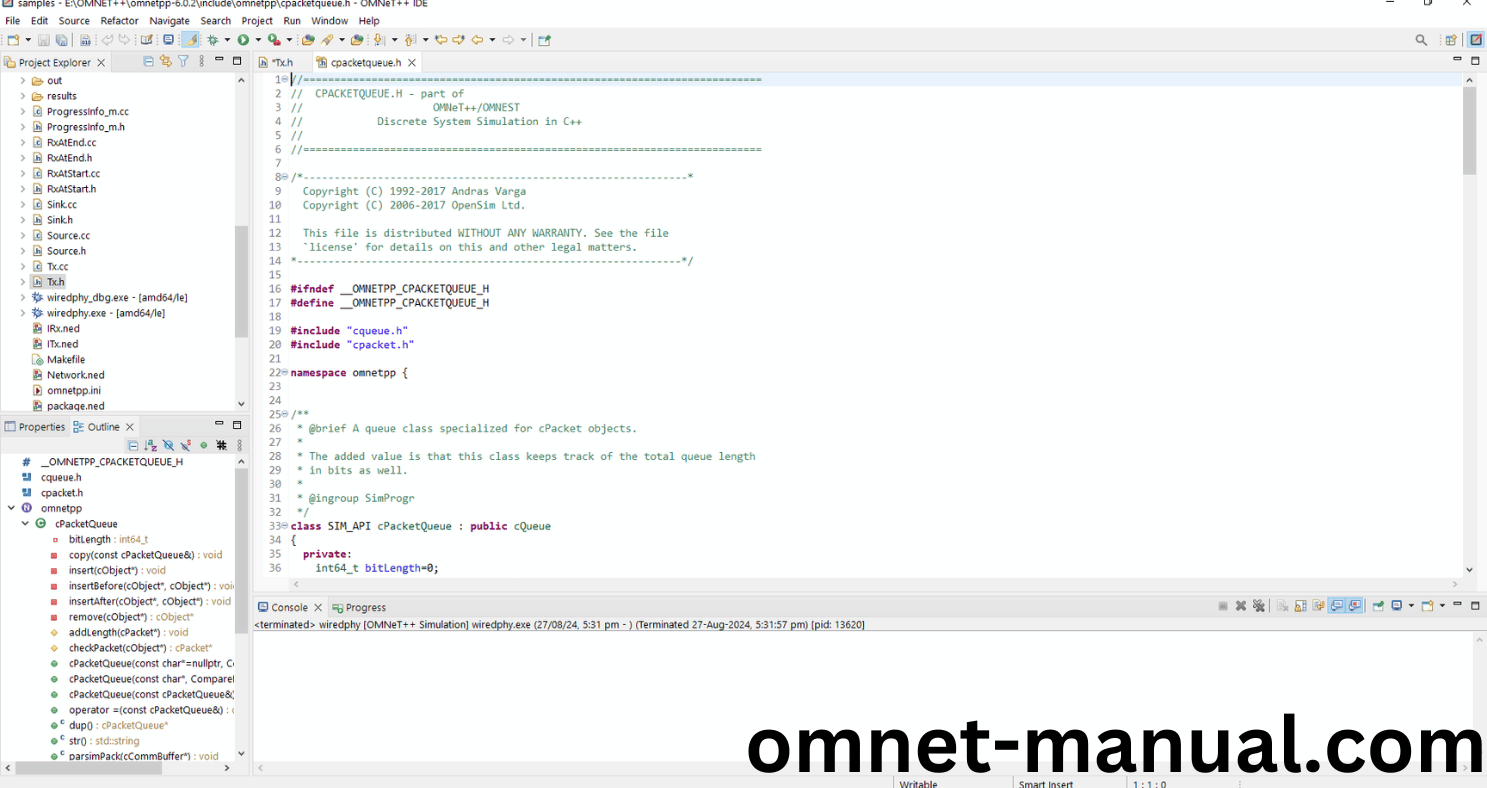
Task: Switch to the *Tx.h editor tab
Action: pos(281,62)
